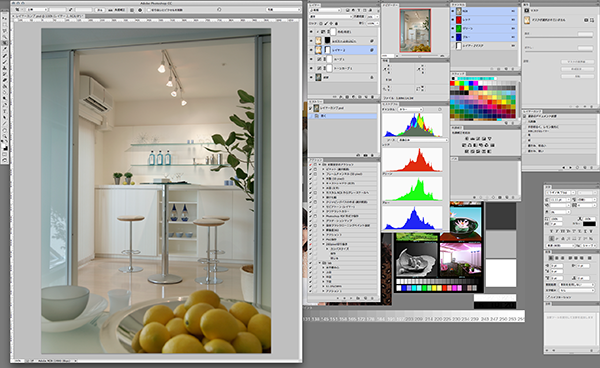Click the Swatches panel tab

pyautogui.click(x=458, y=73)
